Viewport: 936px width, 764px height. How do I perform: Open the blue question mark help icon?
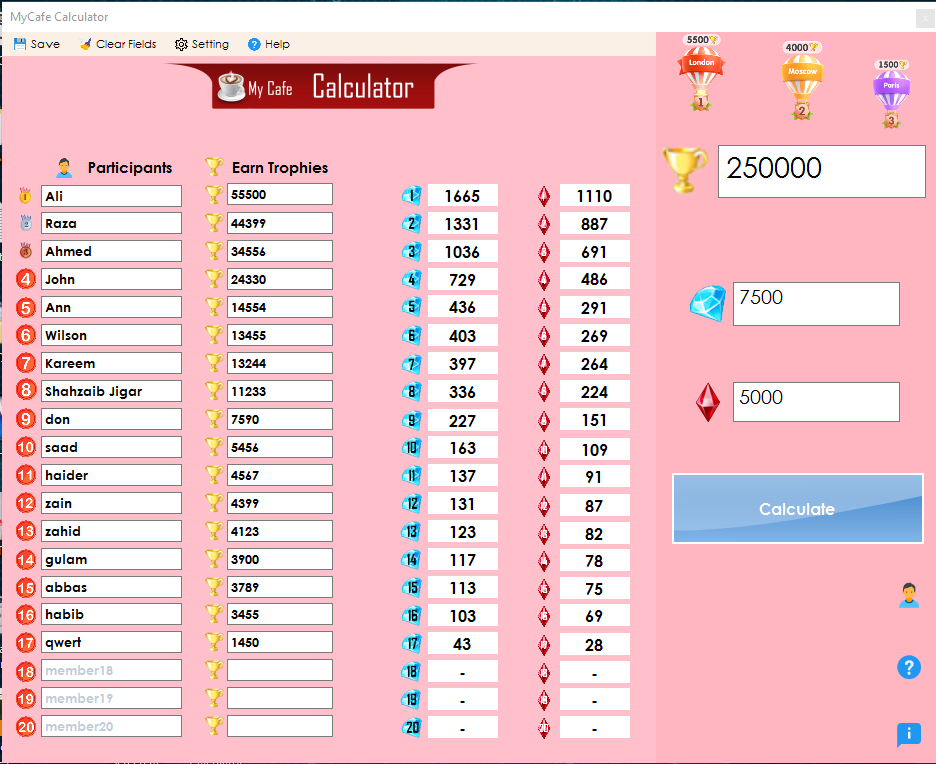tap(909, 667)
